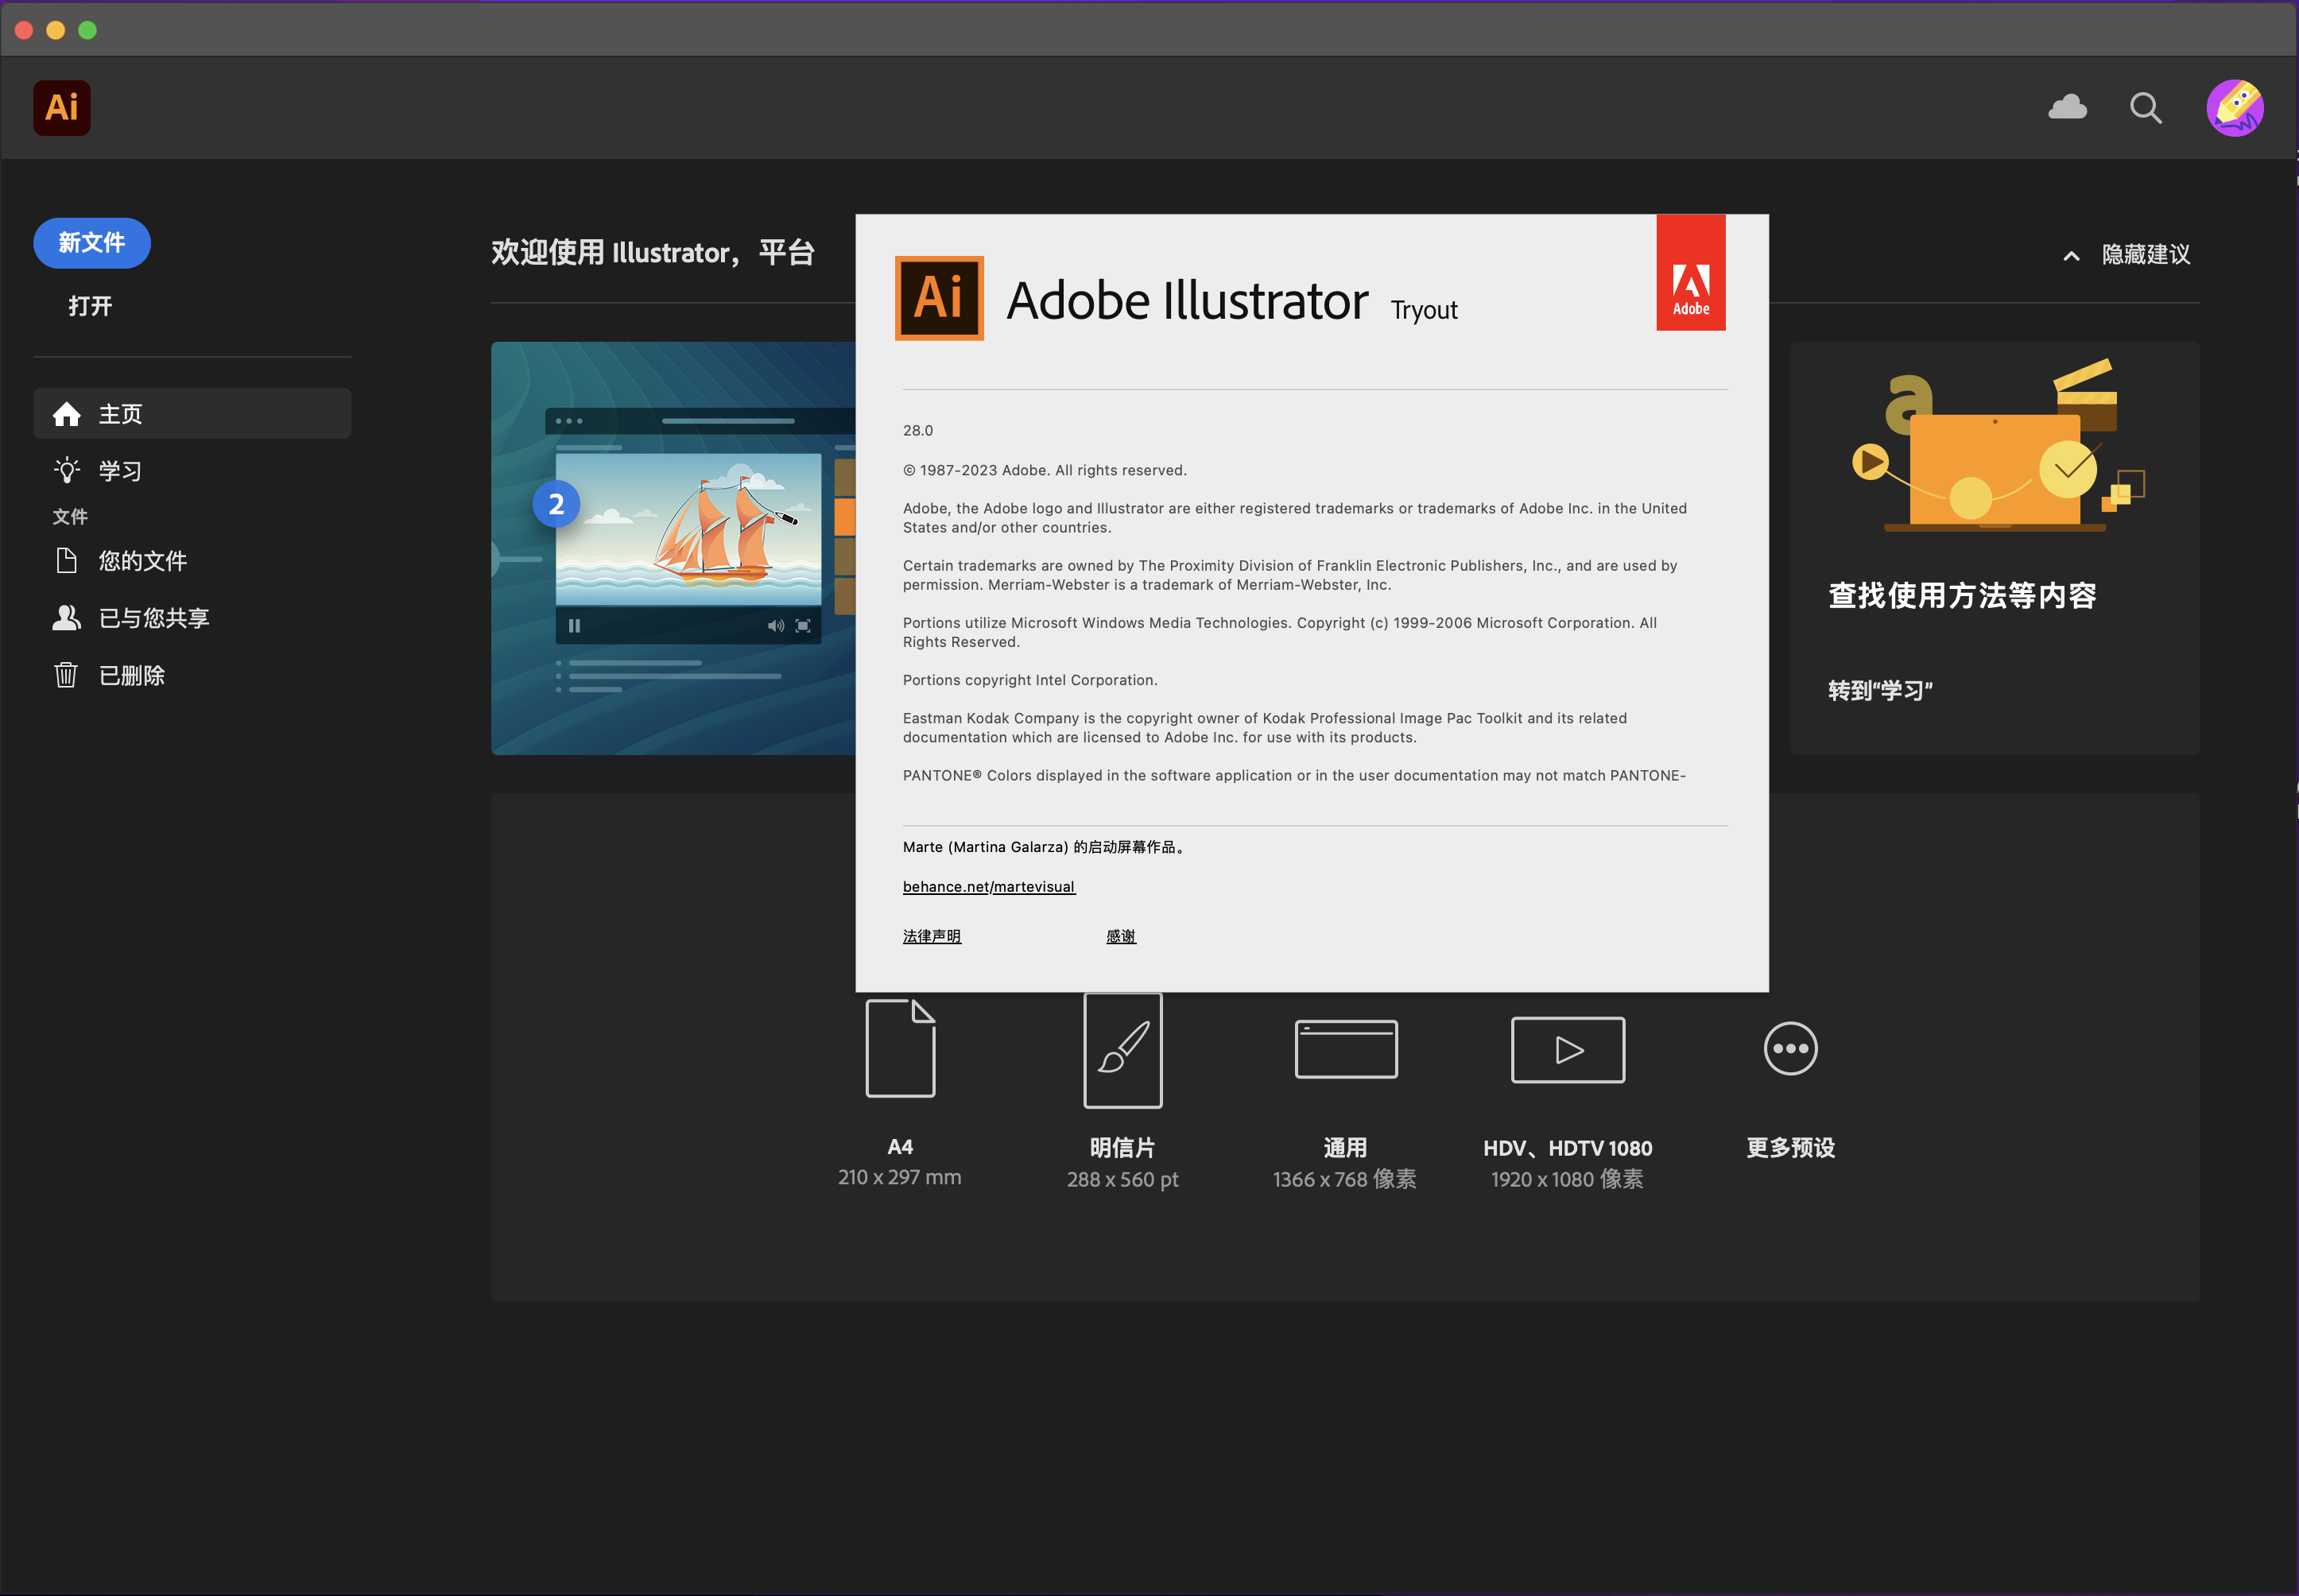Pick the 1366 x 768 web preset
This screenshot has height=1596, width=2299.
point(1345,1049)
